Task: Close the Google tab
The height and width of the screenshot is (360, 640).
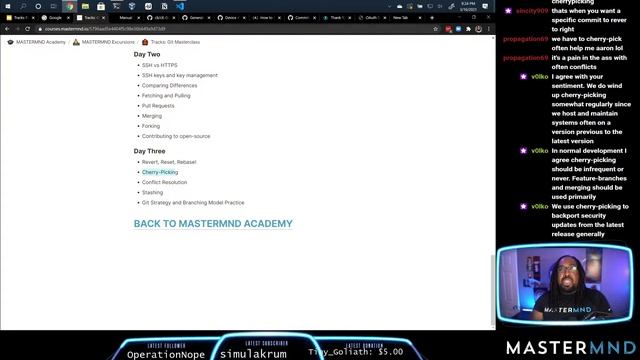Action: 68,18
